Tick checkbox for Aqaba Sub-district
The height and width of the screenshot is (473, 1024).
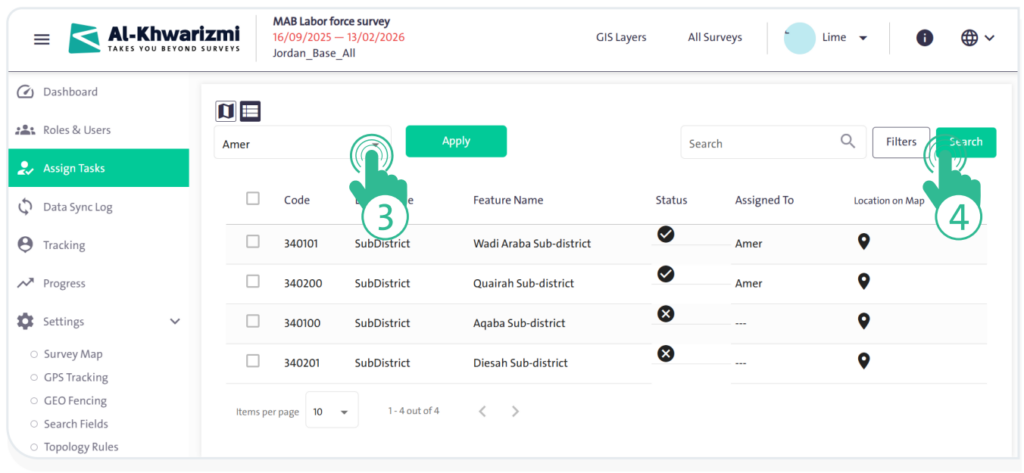pyautogui.click(x=253, y=321)
